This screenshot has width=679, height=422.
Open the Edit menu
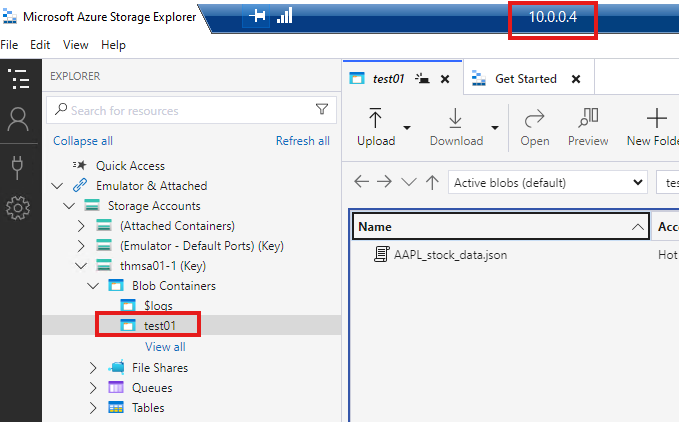pyautogui.click(x=40, y=45)
